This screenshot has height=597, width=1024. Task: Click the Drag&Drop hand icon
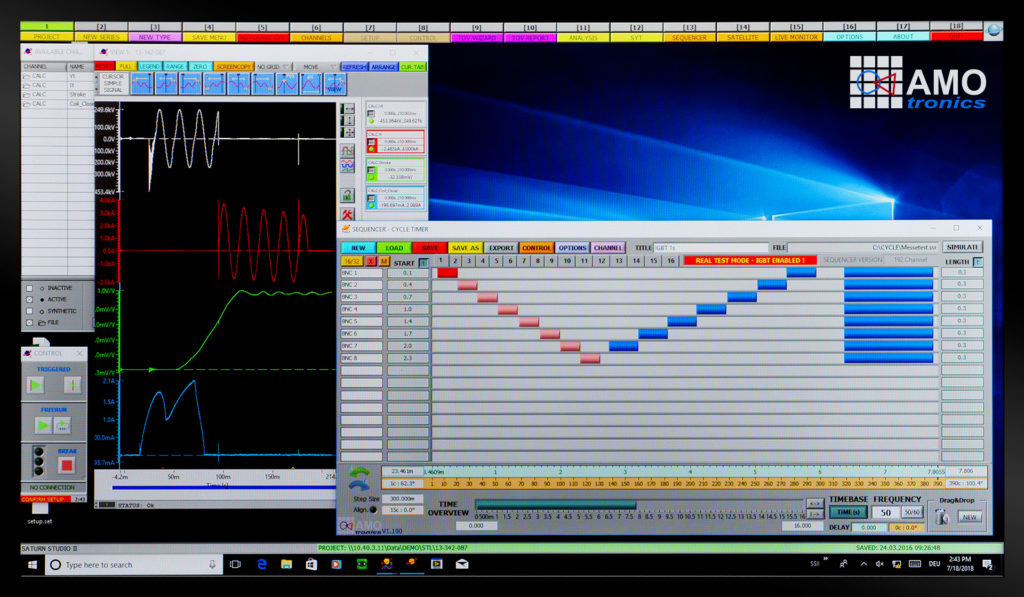point(944,517)
